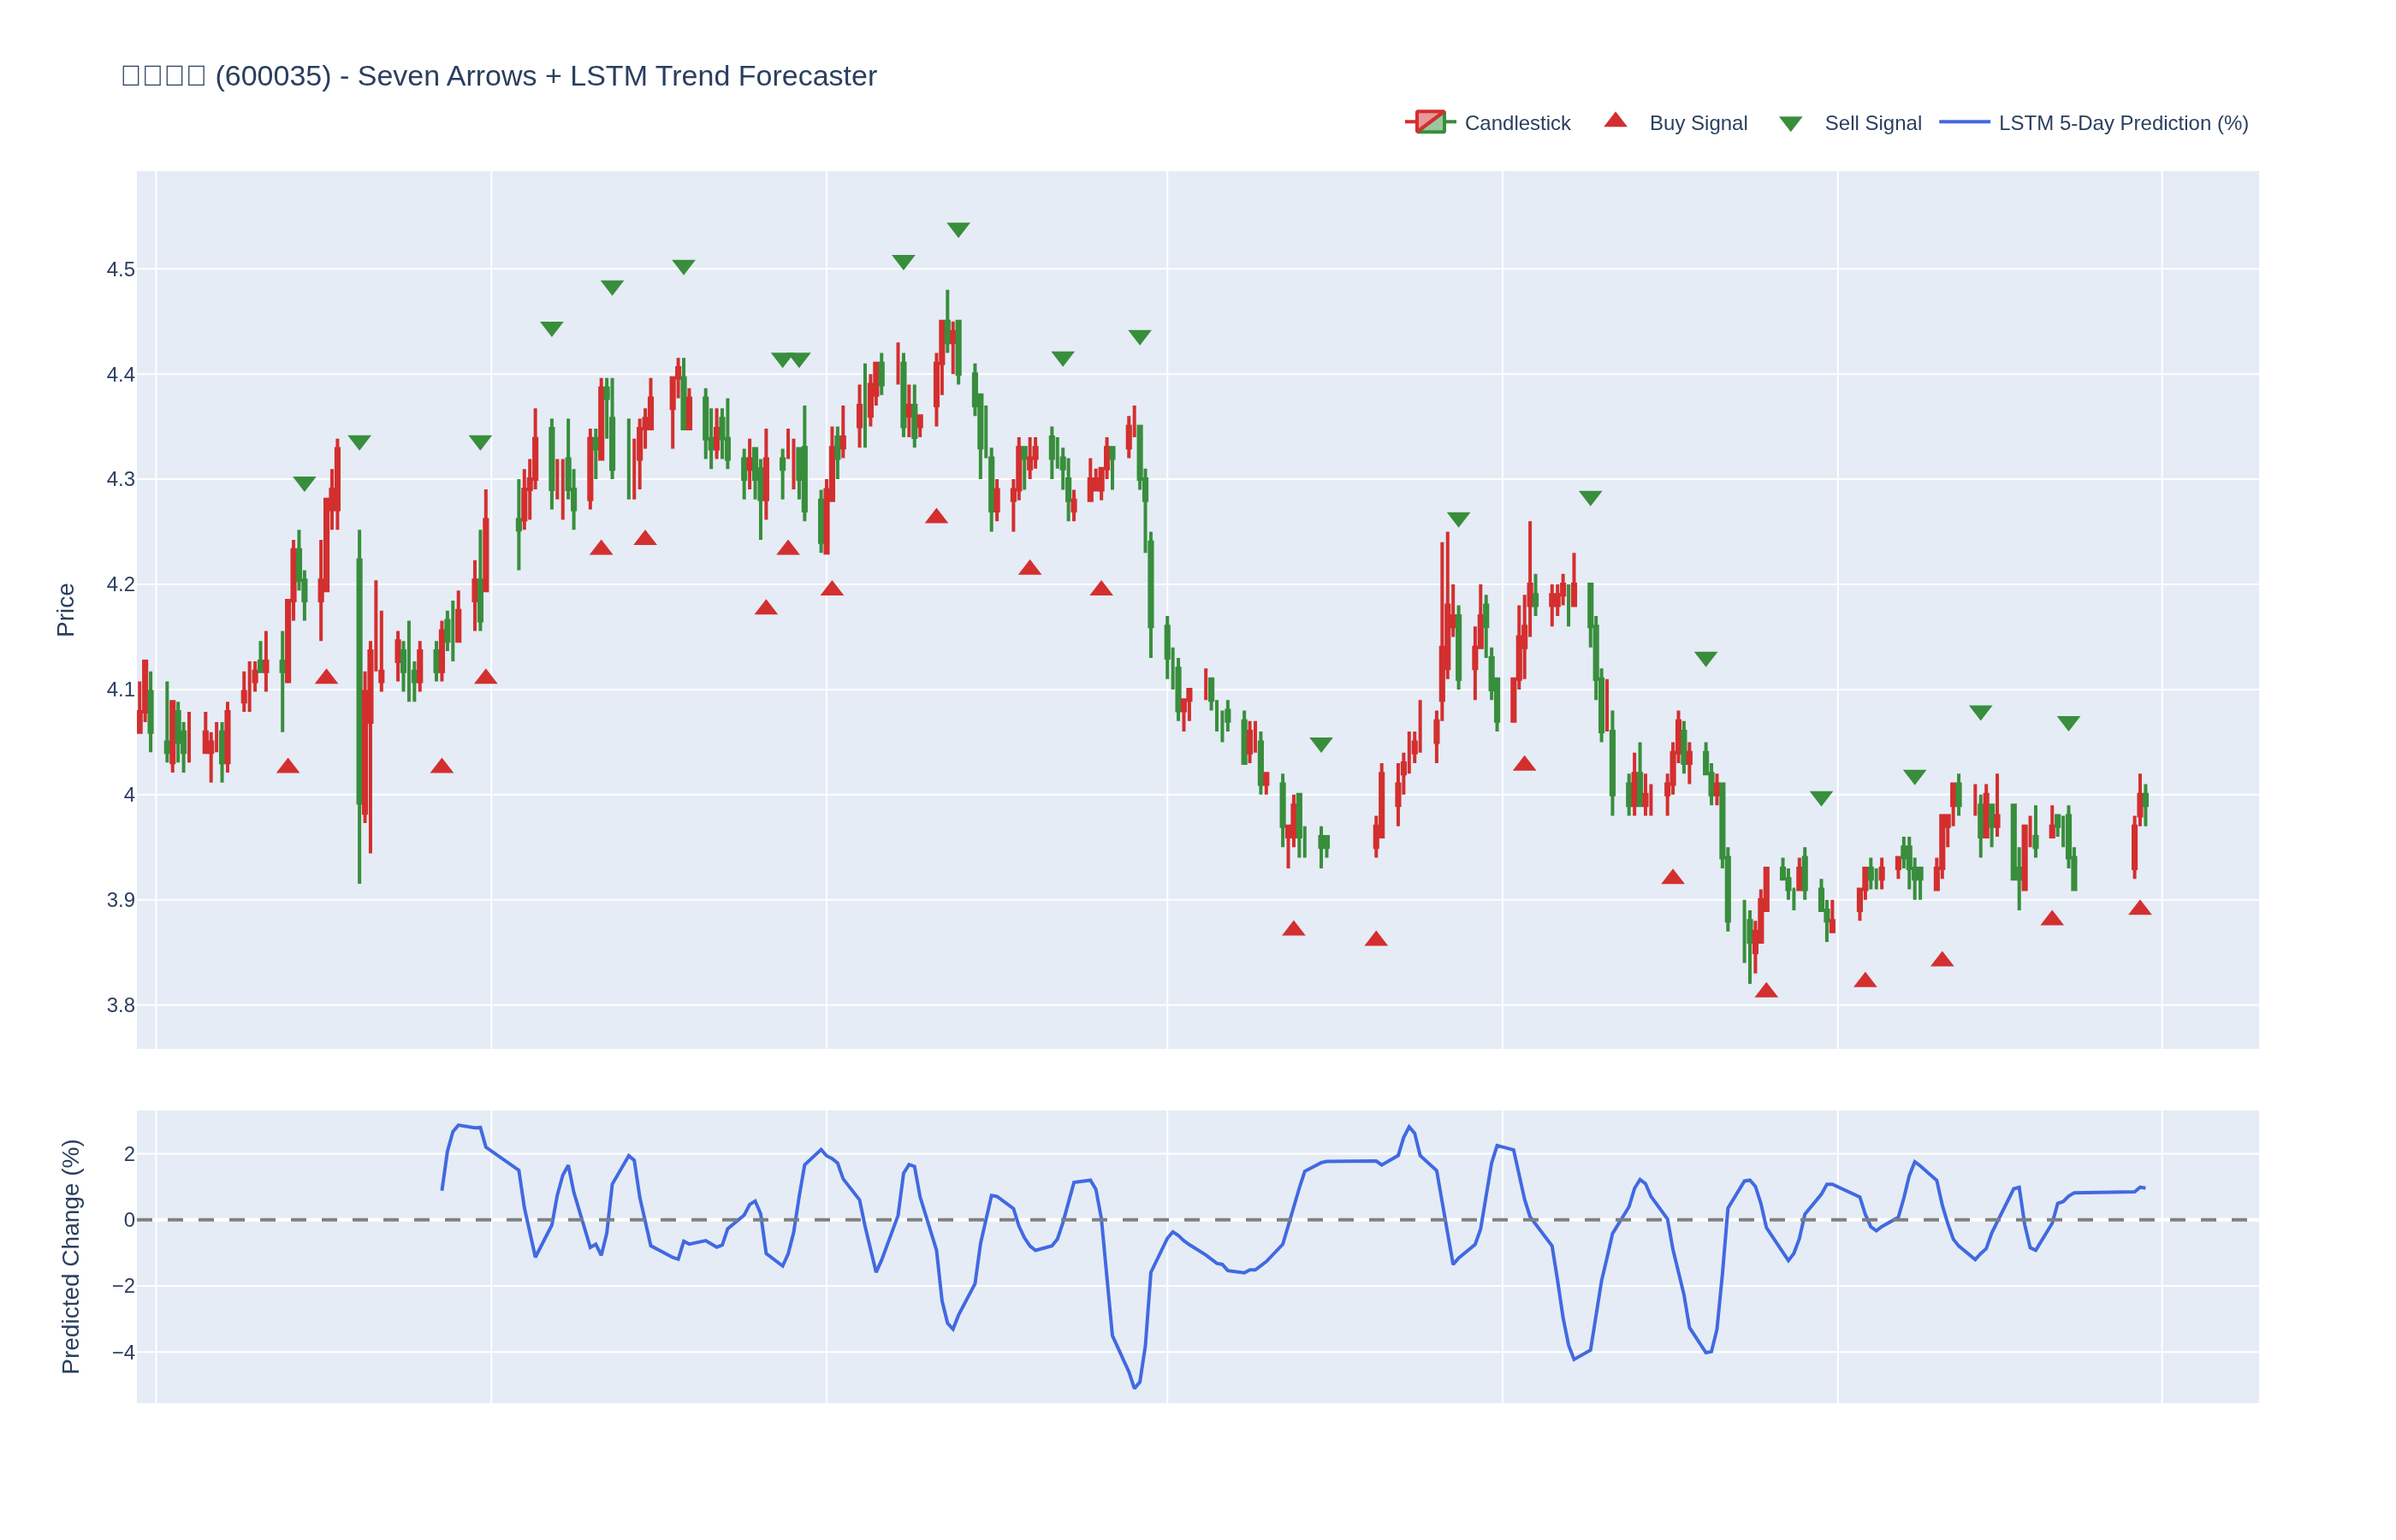Click the leftmost green sell signal triangle
Viewport: 2396px width, 1540px height.
click(x=304, y=483)
